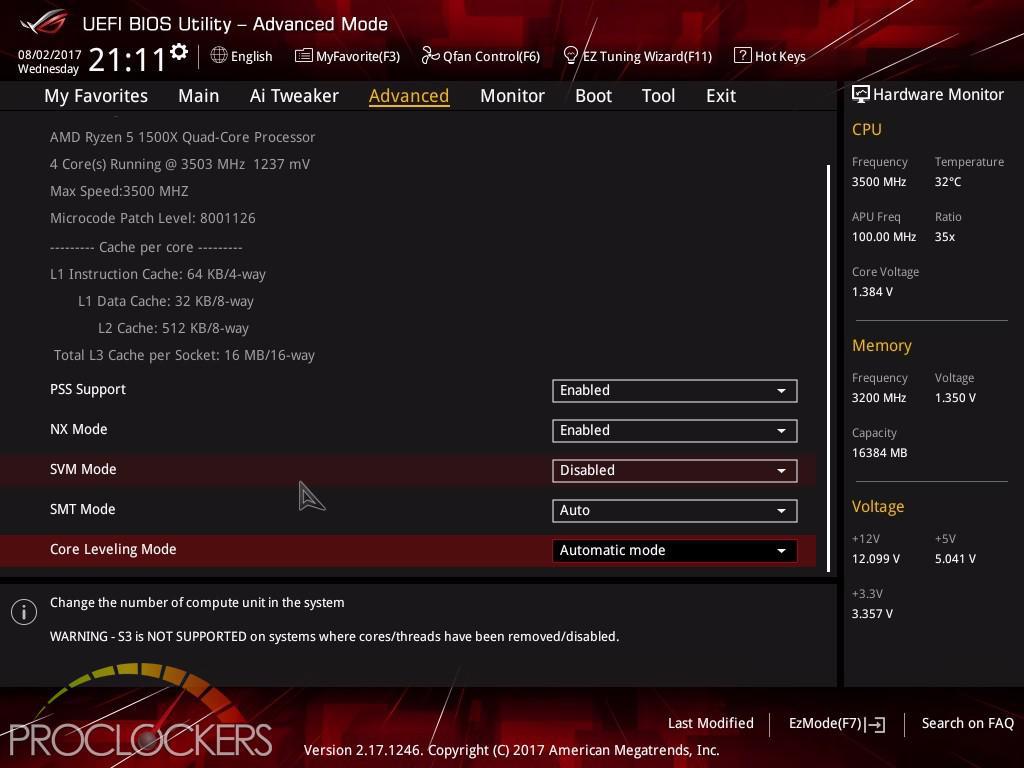Open the PSS Support dropdown

[x=675, y=391]
